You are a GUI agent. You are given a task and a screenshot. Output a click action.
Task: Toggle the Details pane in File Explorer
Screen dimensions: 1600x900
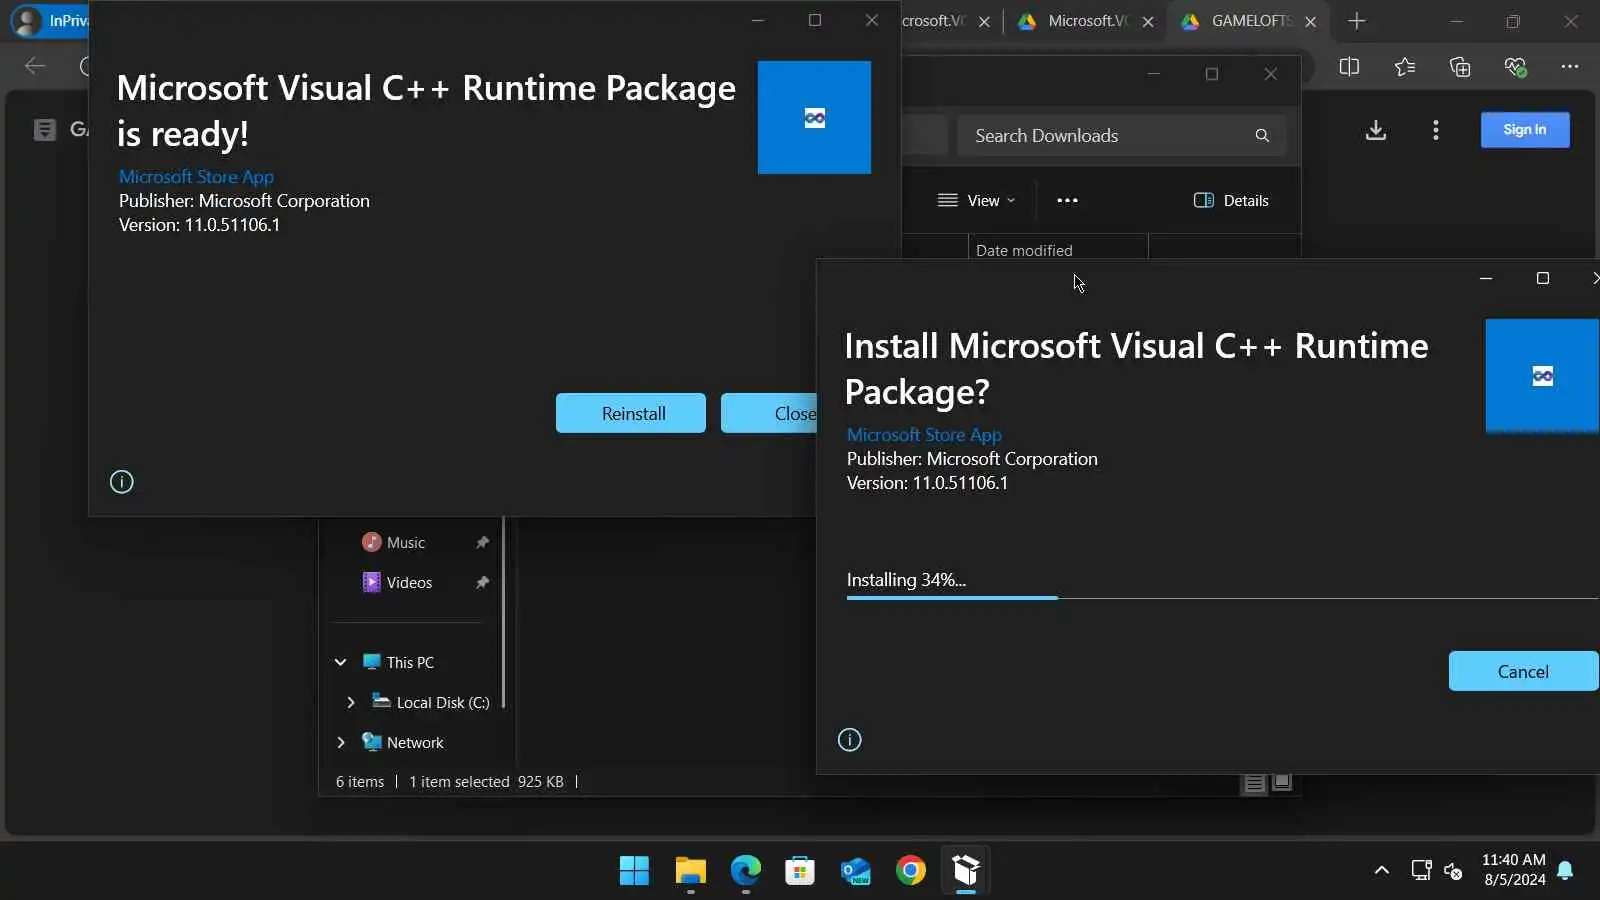(1231, 200)
